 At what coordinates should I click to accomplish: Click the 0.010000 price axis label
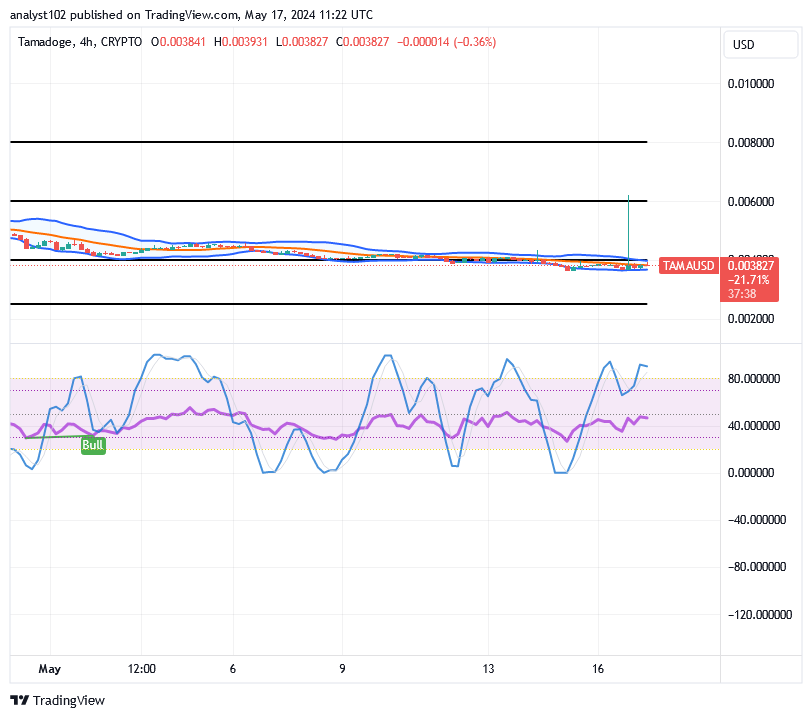coord(751,84)
